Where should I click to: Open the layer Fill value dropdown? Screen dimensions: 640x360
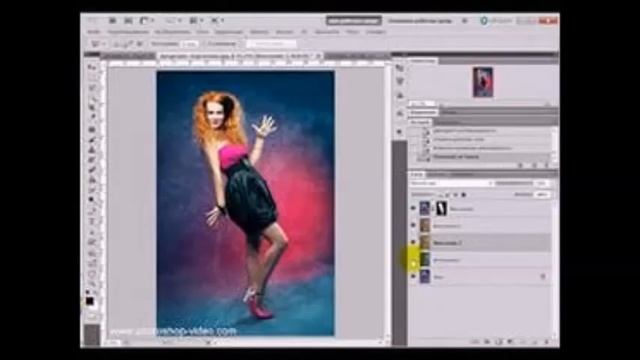[542, 195]
